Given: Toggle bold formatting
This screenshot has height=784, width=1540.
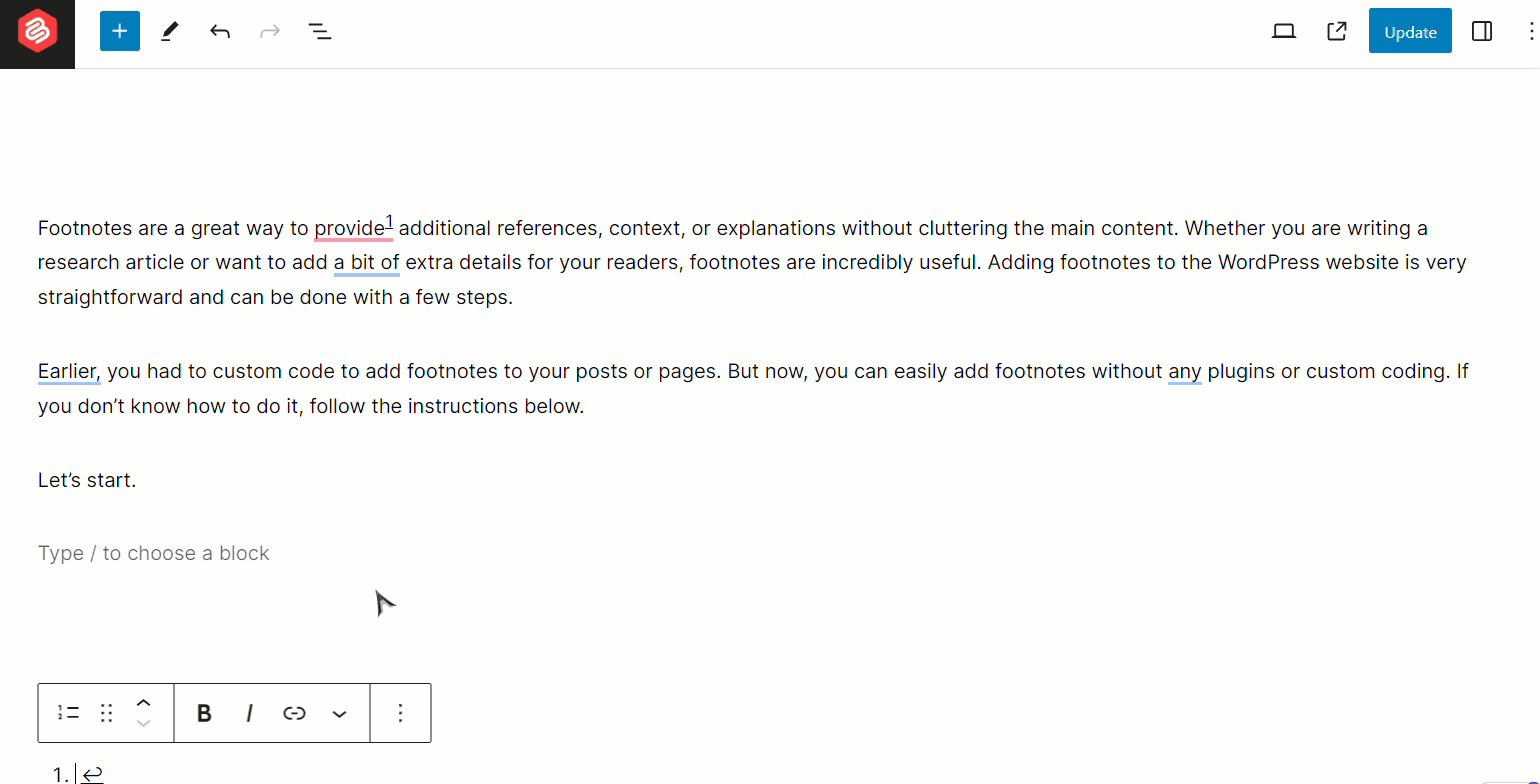Looking at the screenshot, I should point(204,713).
